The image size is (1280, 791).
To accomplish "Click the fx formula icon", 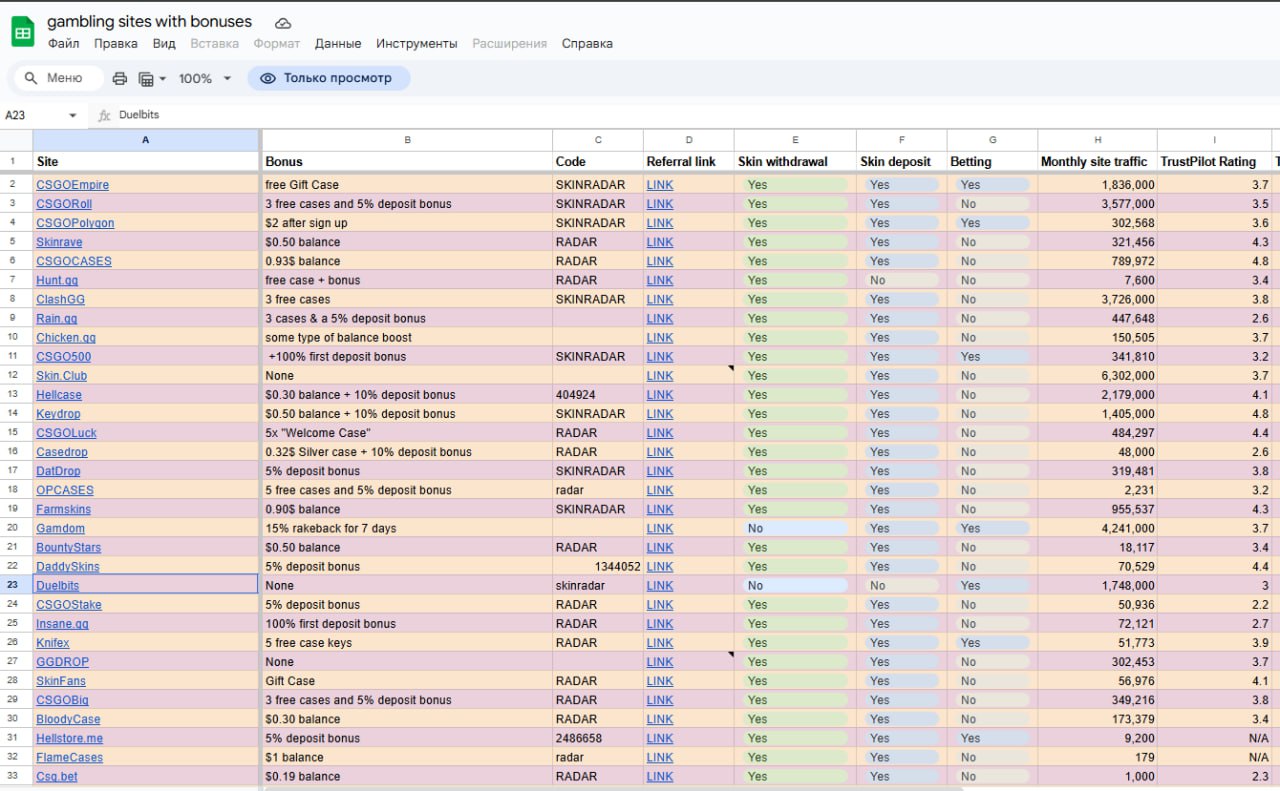I will coord(104,115).
